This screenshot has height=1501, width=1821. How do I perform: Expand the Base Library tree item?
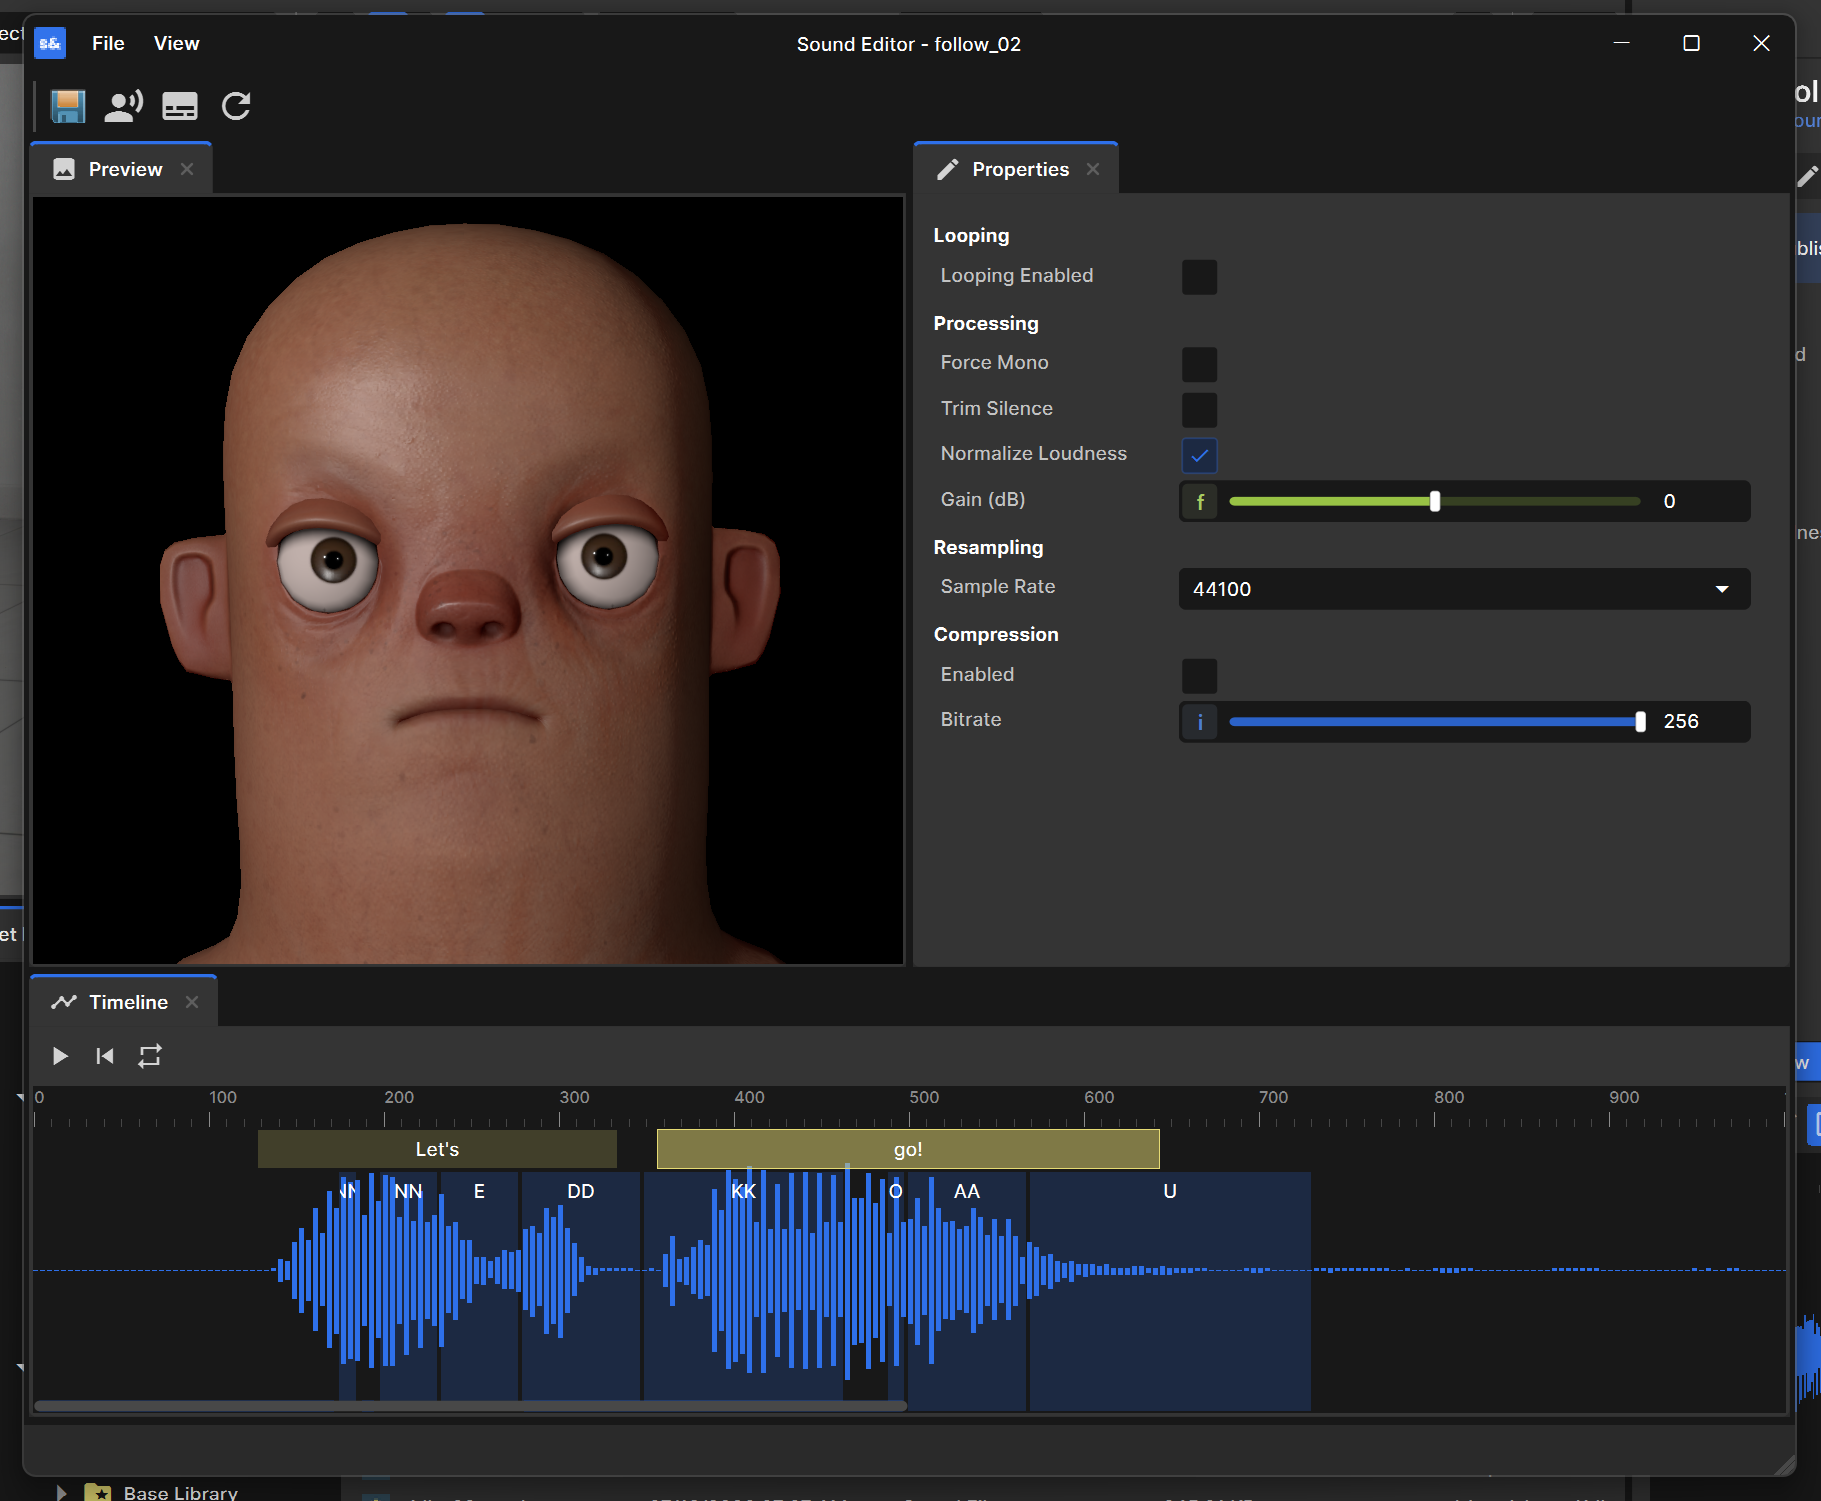[x=61, y=1493]
